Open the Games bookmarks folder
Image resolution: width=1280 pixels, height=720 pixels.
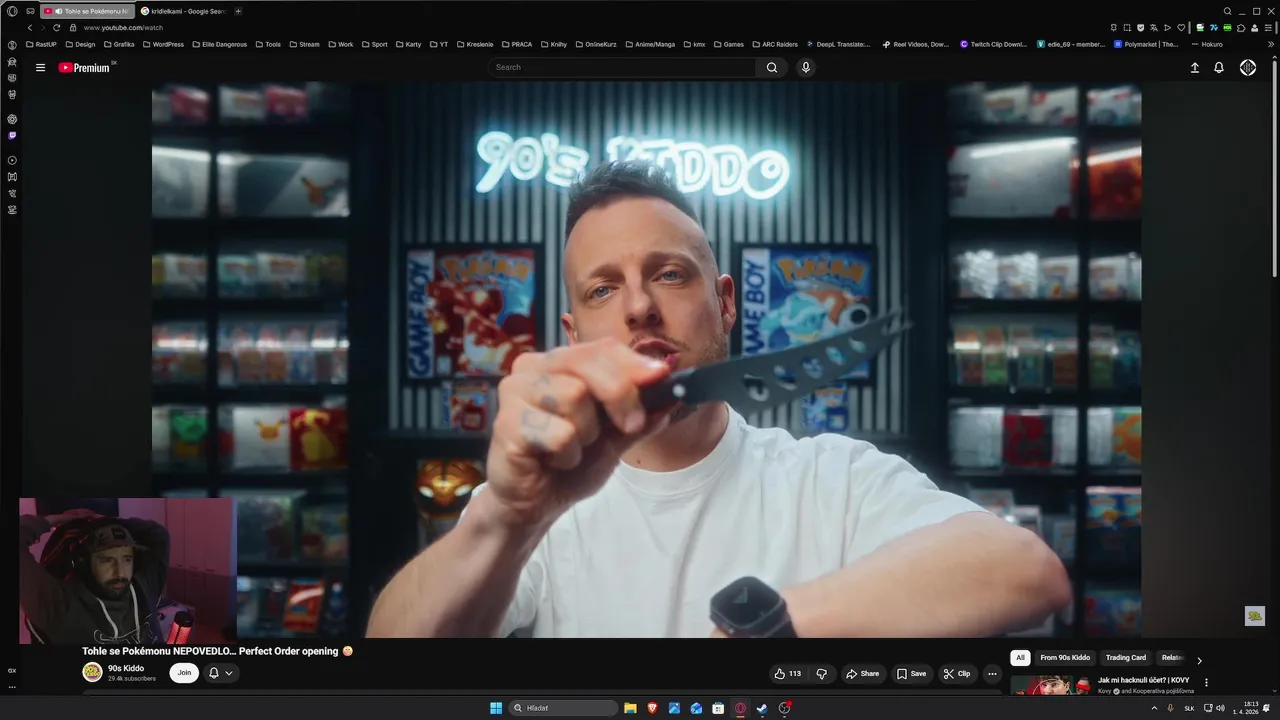[x=728, y=44]
